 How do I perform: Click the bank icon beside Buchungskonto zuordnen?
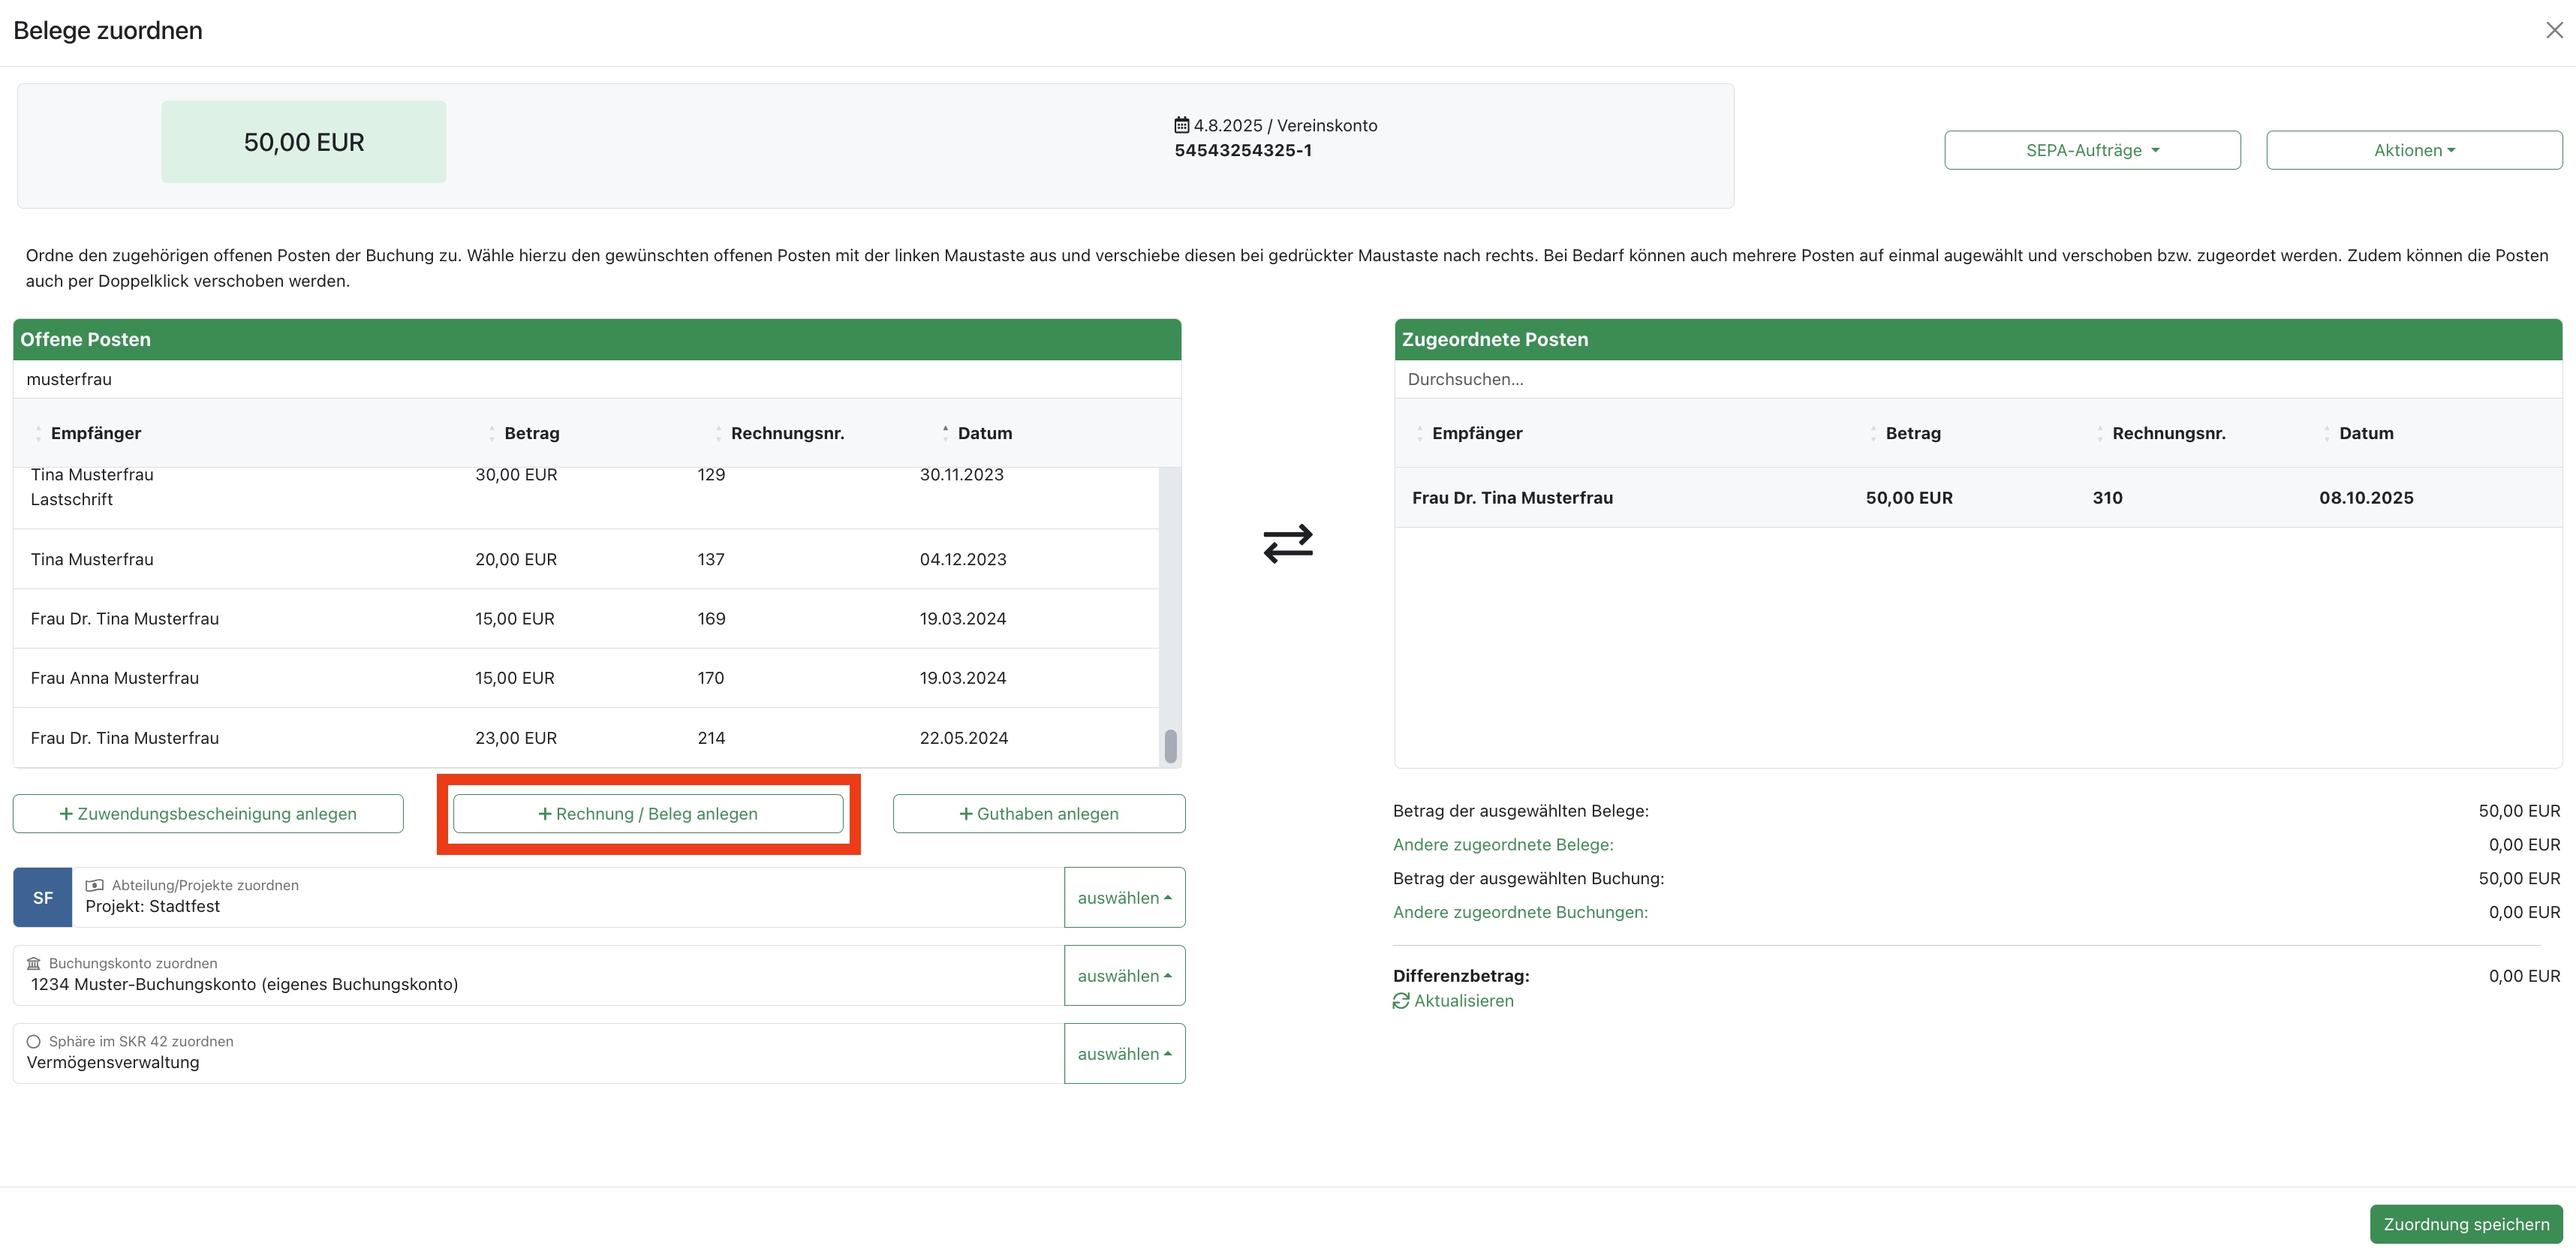(34, 963)
